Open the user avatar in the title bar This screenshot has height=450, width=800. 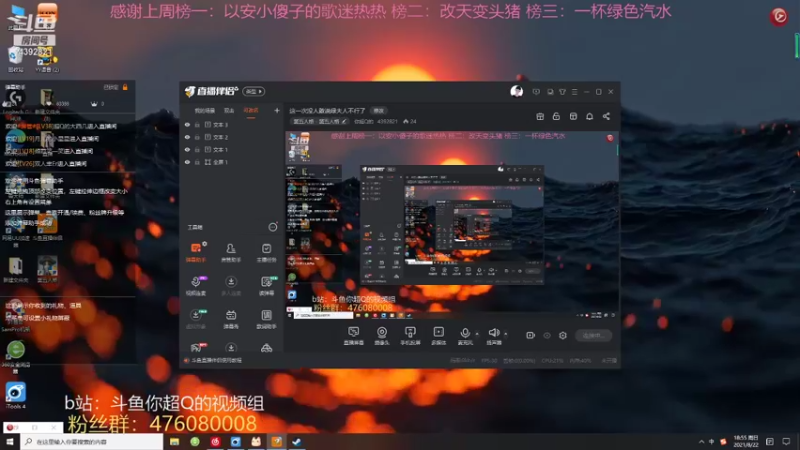pyautogui.click(x=516, y=91)
